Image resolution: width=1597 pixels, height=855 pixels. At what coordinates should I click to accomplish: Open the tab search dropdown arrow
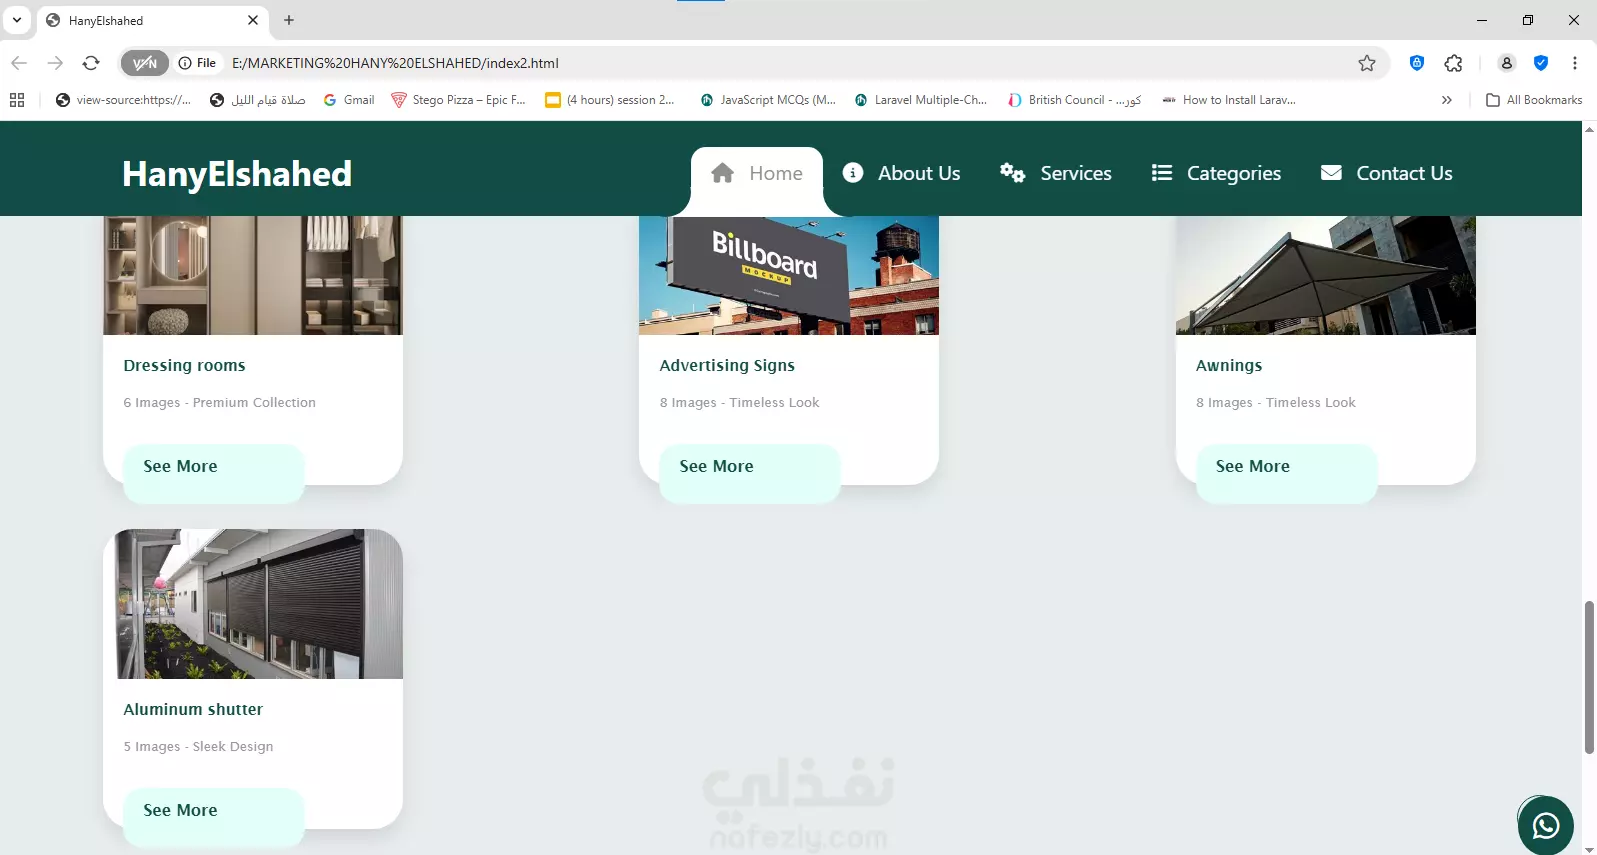click(x=17, y=20)
